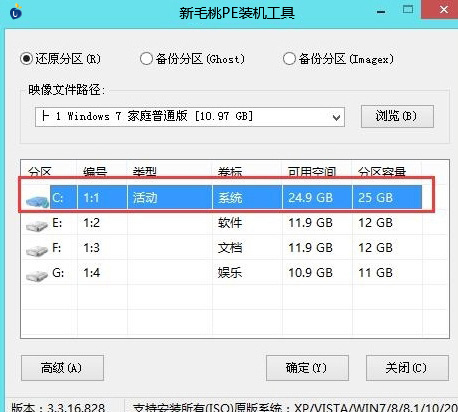458x412 pixels.
Task: Click the 浏览 (B) browse button
Action: [x=397, y=116]
